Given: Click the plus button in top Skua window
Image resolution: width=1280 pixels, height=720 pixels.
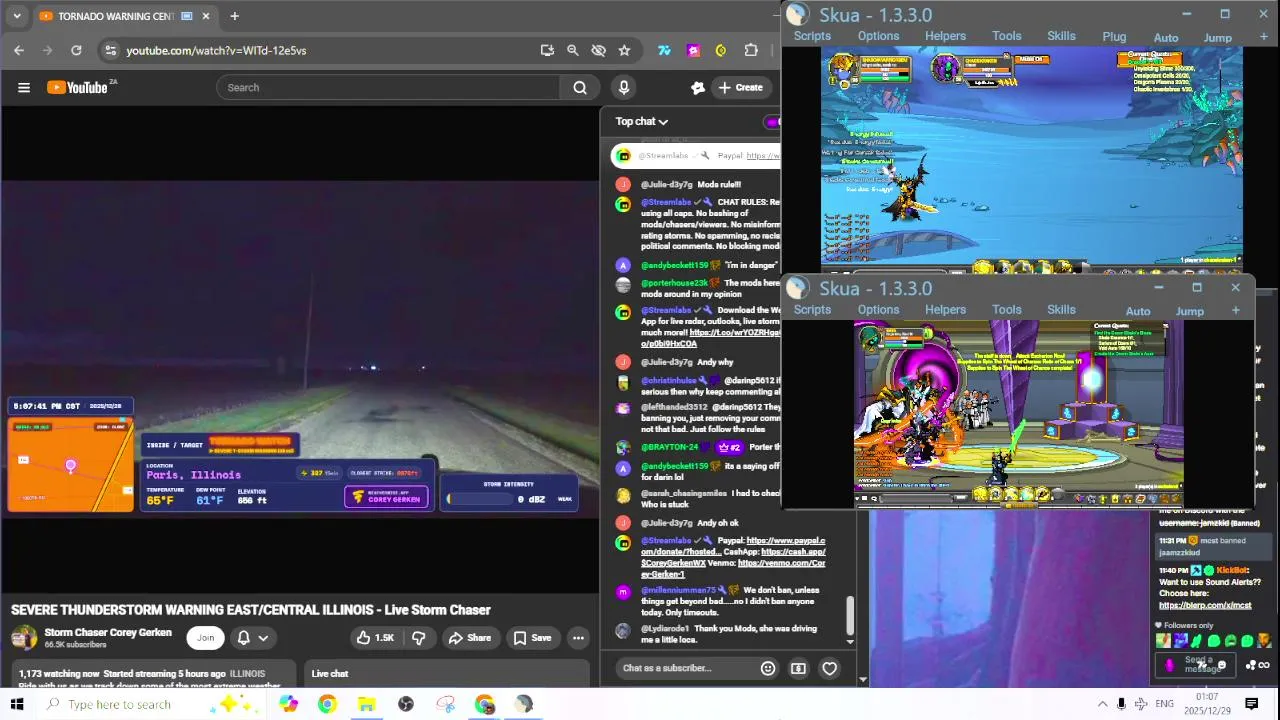Looking at the screenshot, I should 1262,36.
